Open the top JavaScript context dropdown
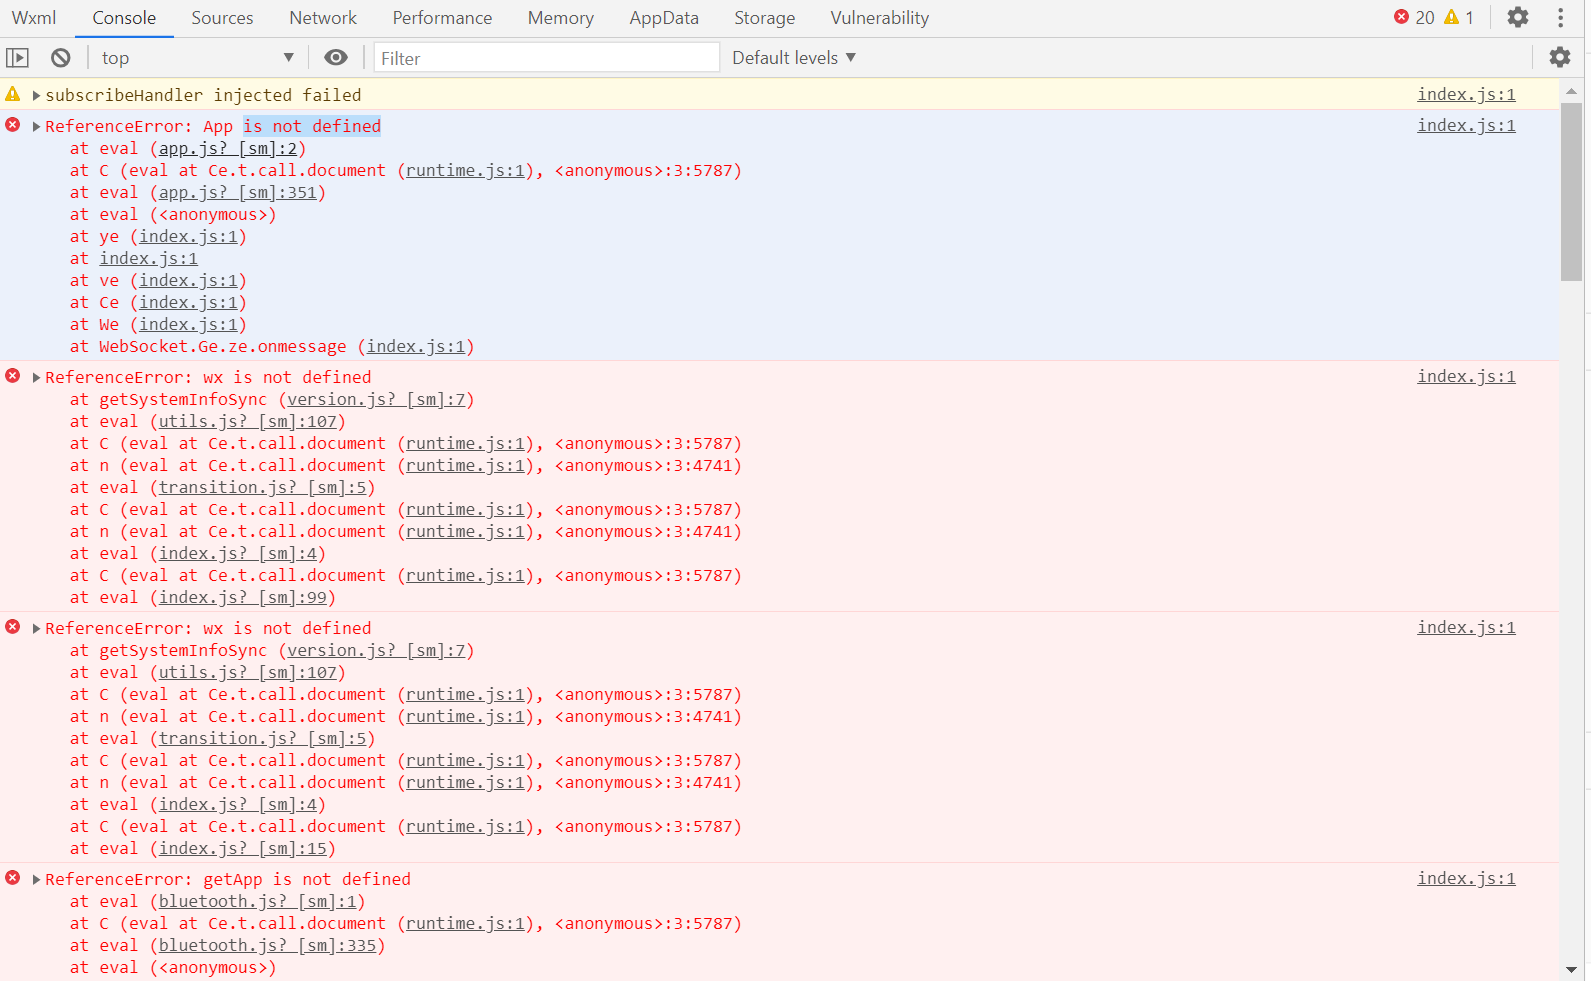 (x=197, y=58)
